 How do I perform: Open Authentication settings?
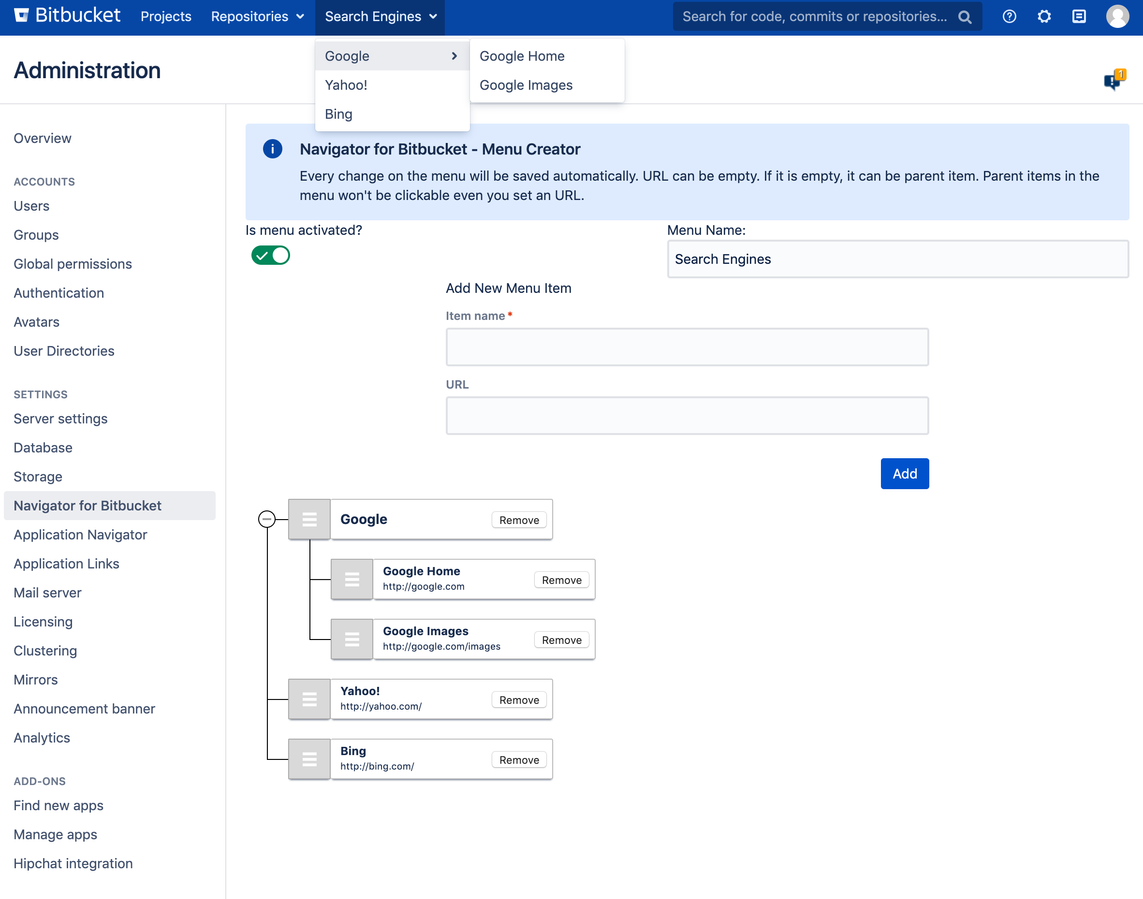point(58,293)
